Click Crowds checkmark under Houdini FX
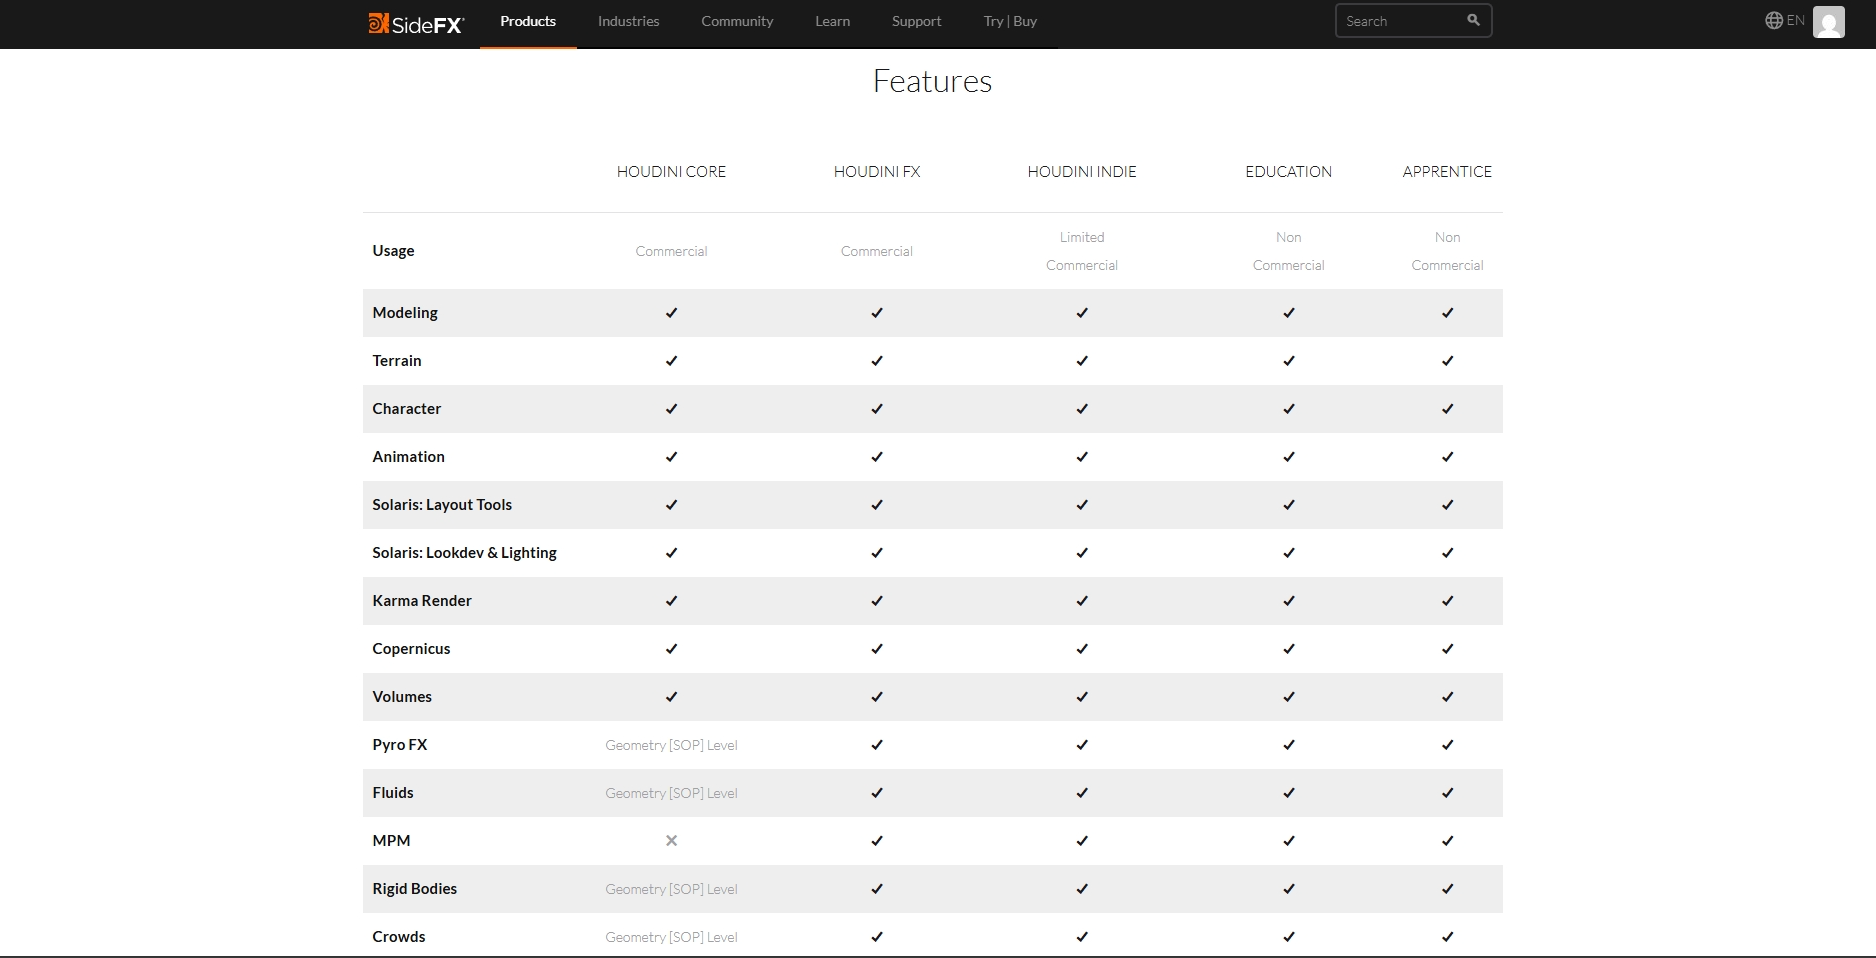Viewport: 1876px width, 958px height. tap(877, 937)
